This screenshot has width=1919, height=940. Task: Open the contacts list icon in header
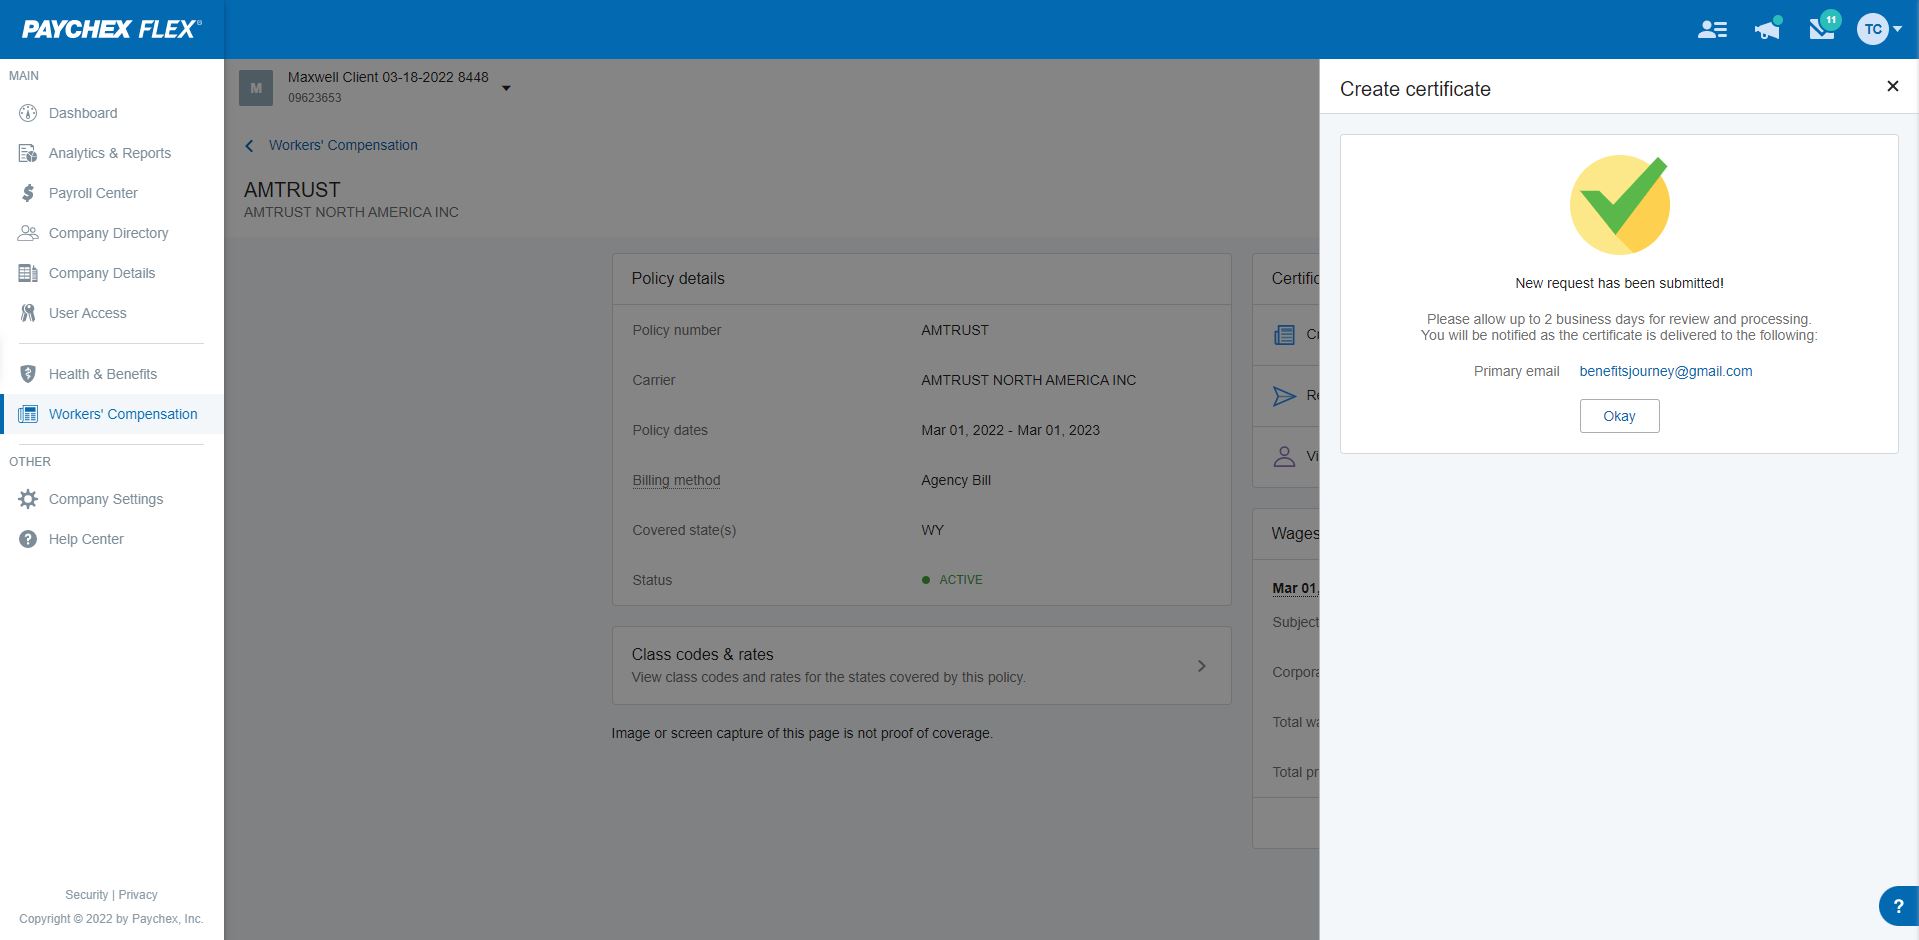1712,30
